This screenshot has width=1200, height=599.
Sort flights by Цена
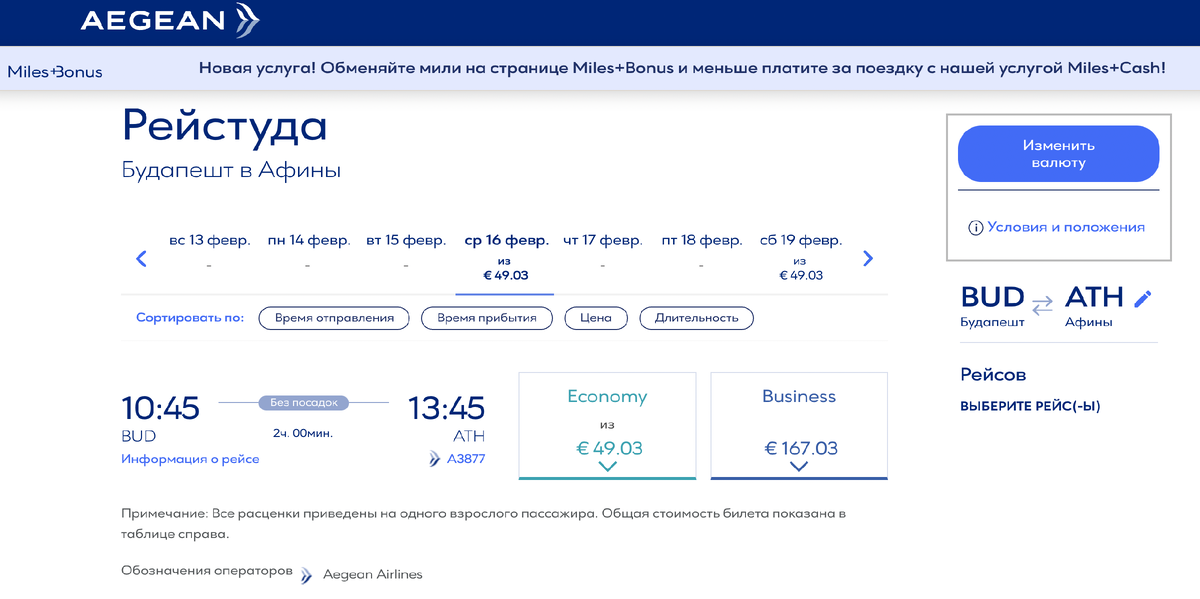(x=595, y=317)
